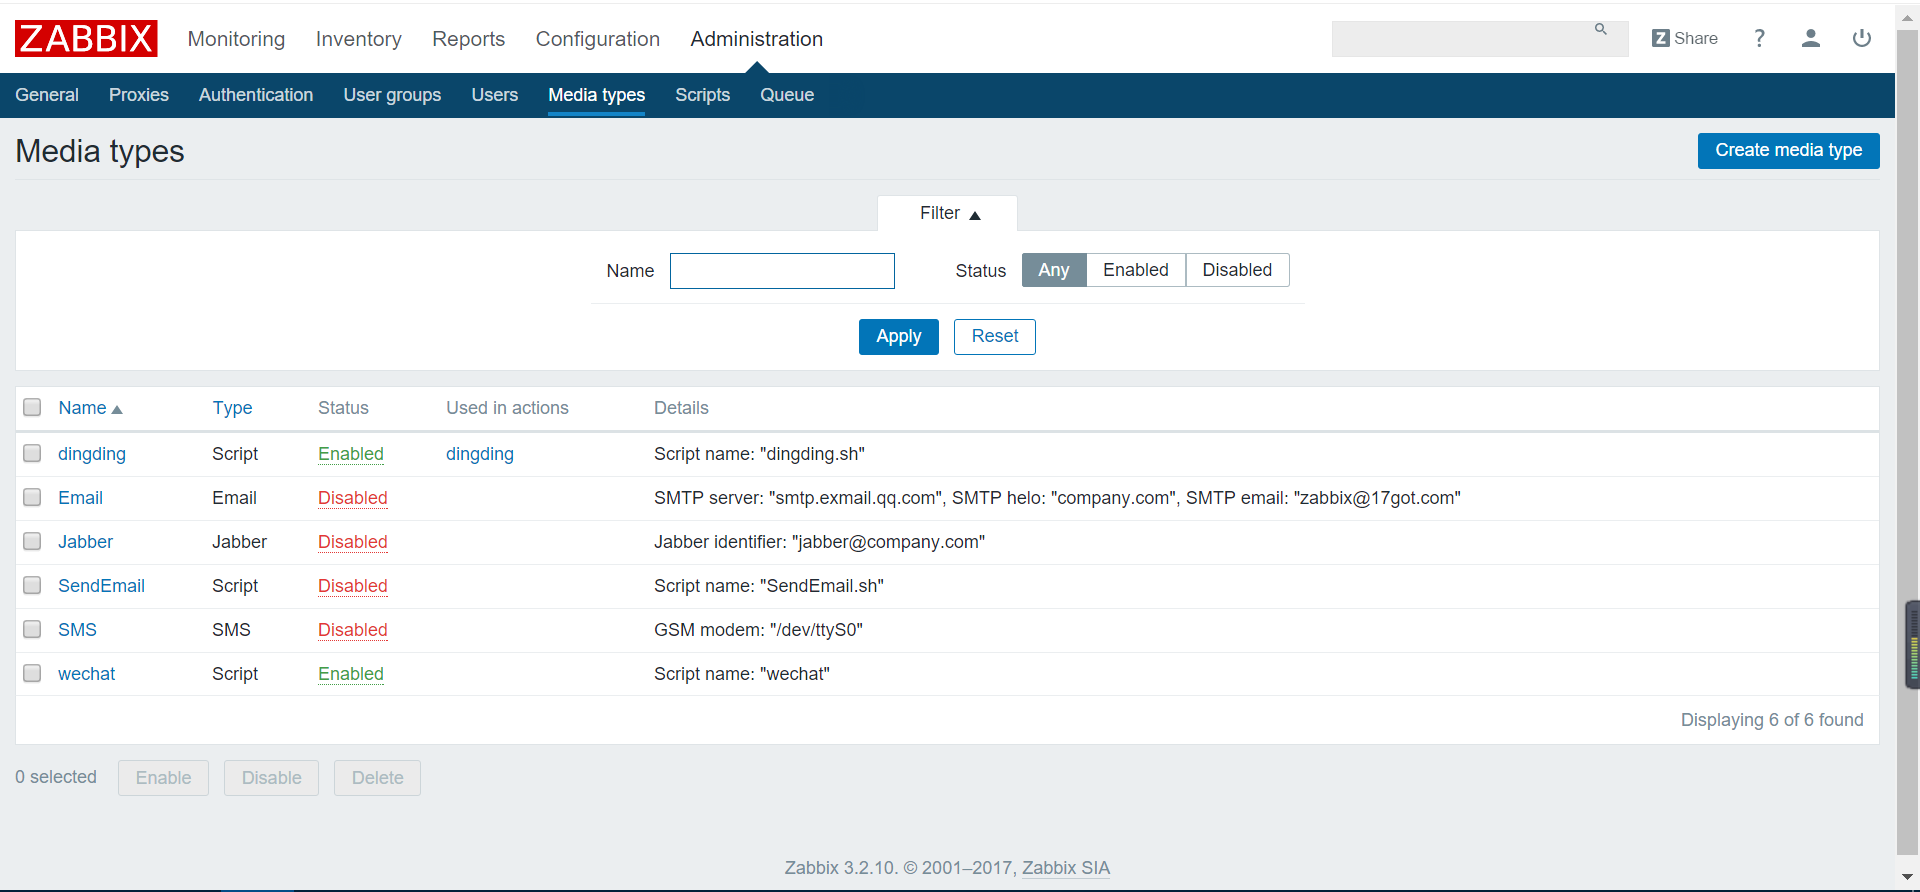
Task: Go to the Queue submenu
Action: pos(787,95)
